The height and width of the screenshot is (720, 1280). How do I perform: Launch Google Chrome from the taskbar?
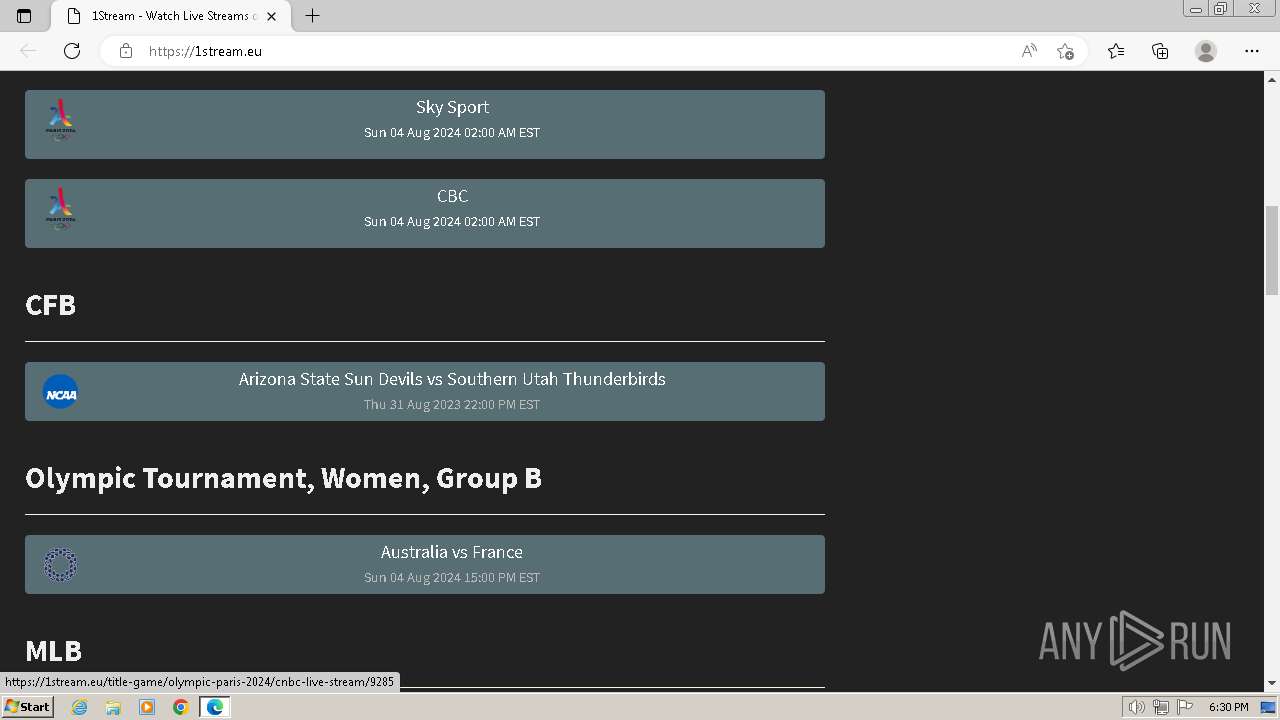[180, 707]
